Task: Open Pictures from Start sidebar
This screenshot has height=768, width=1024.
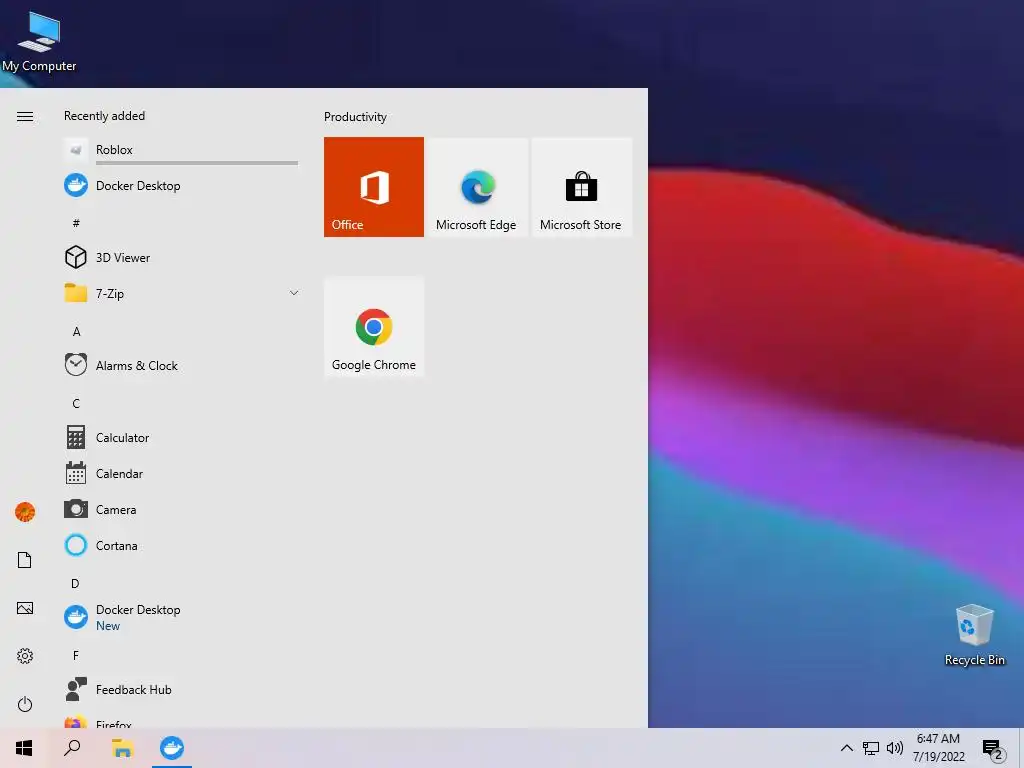Action: pyautogui.click(x=25, y=608)
